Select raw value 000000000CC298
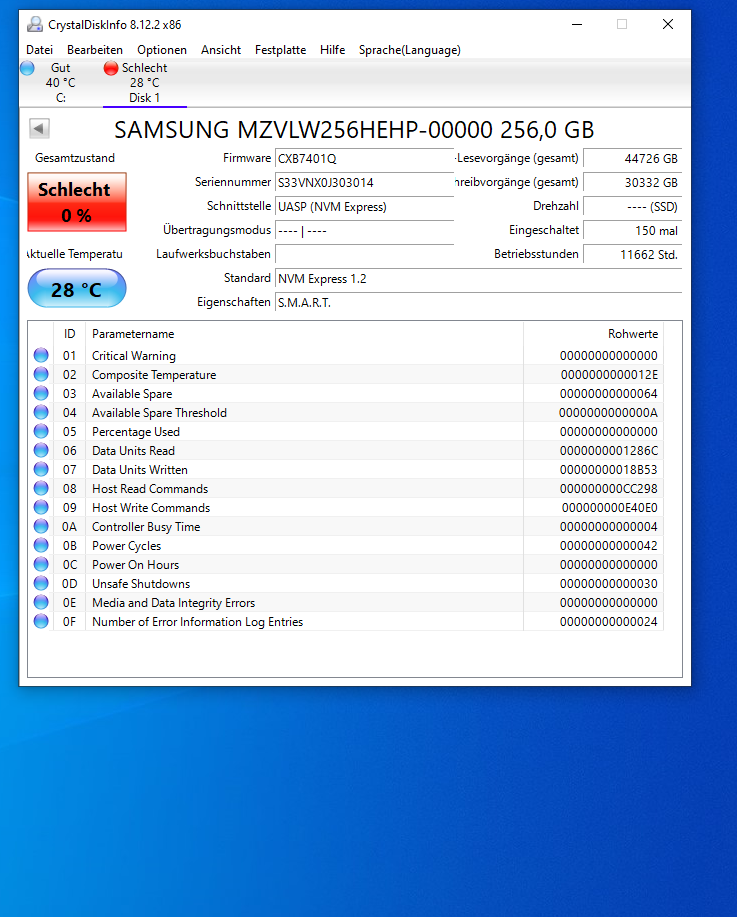The width and height of the screenshot is (737, 917). point(608,489)
